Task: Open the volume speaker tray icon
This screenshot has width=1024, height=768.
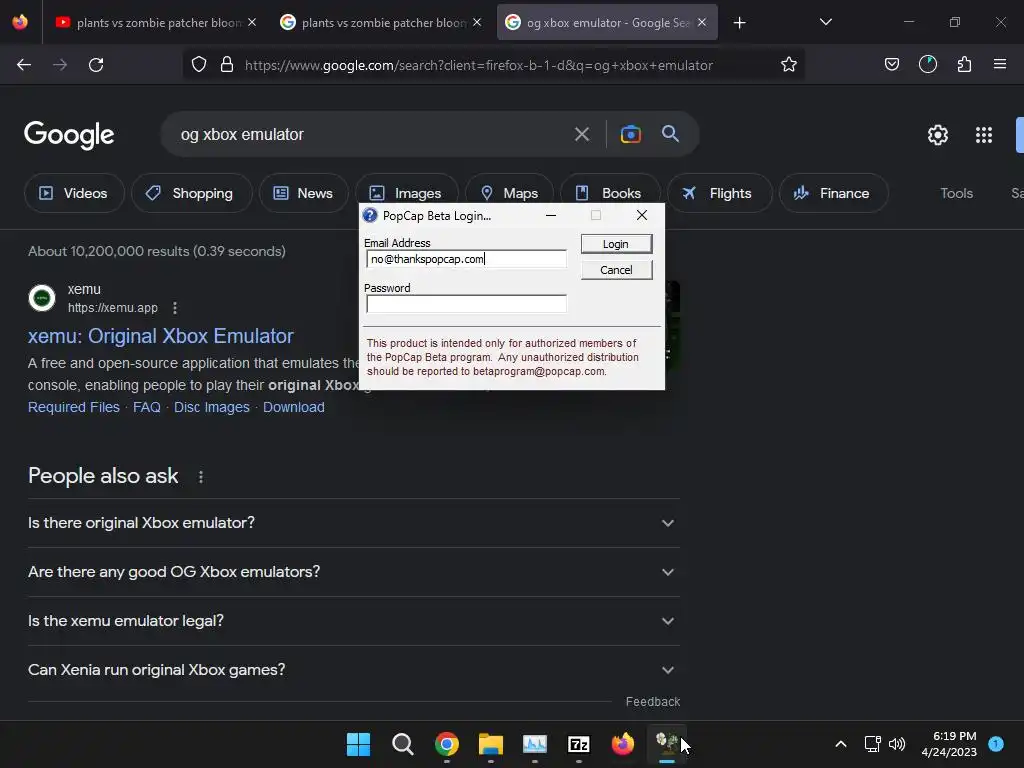Action: point(897,744)
